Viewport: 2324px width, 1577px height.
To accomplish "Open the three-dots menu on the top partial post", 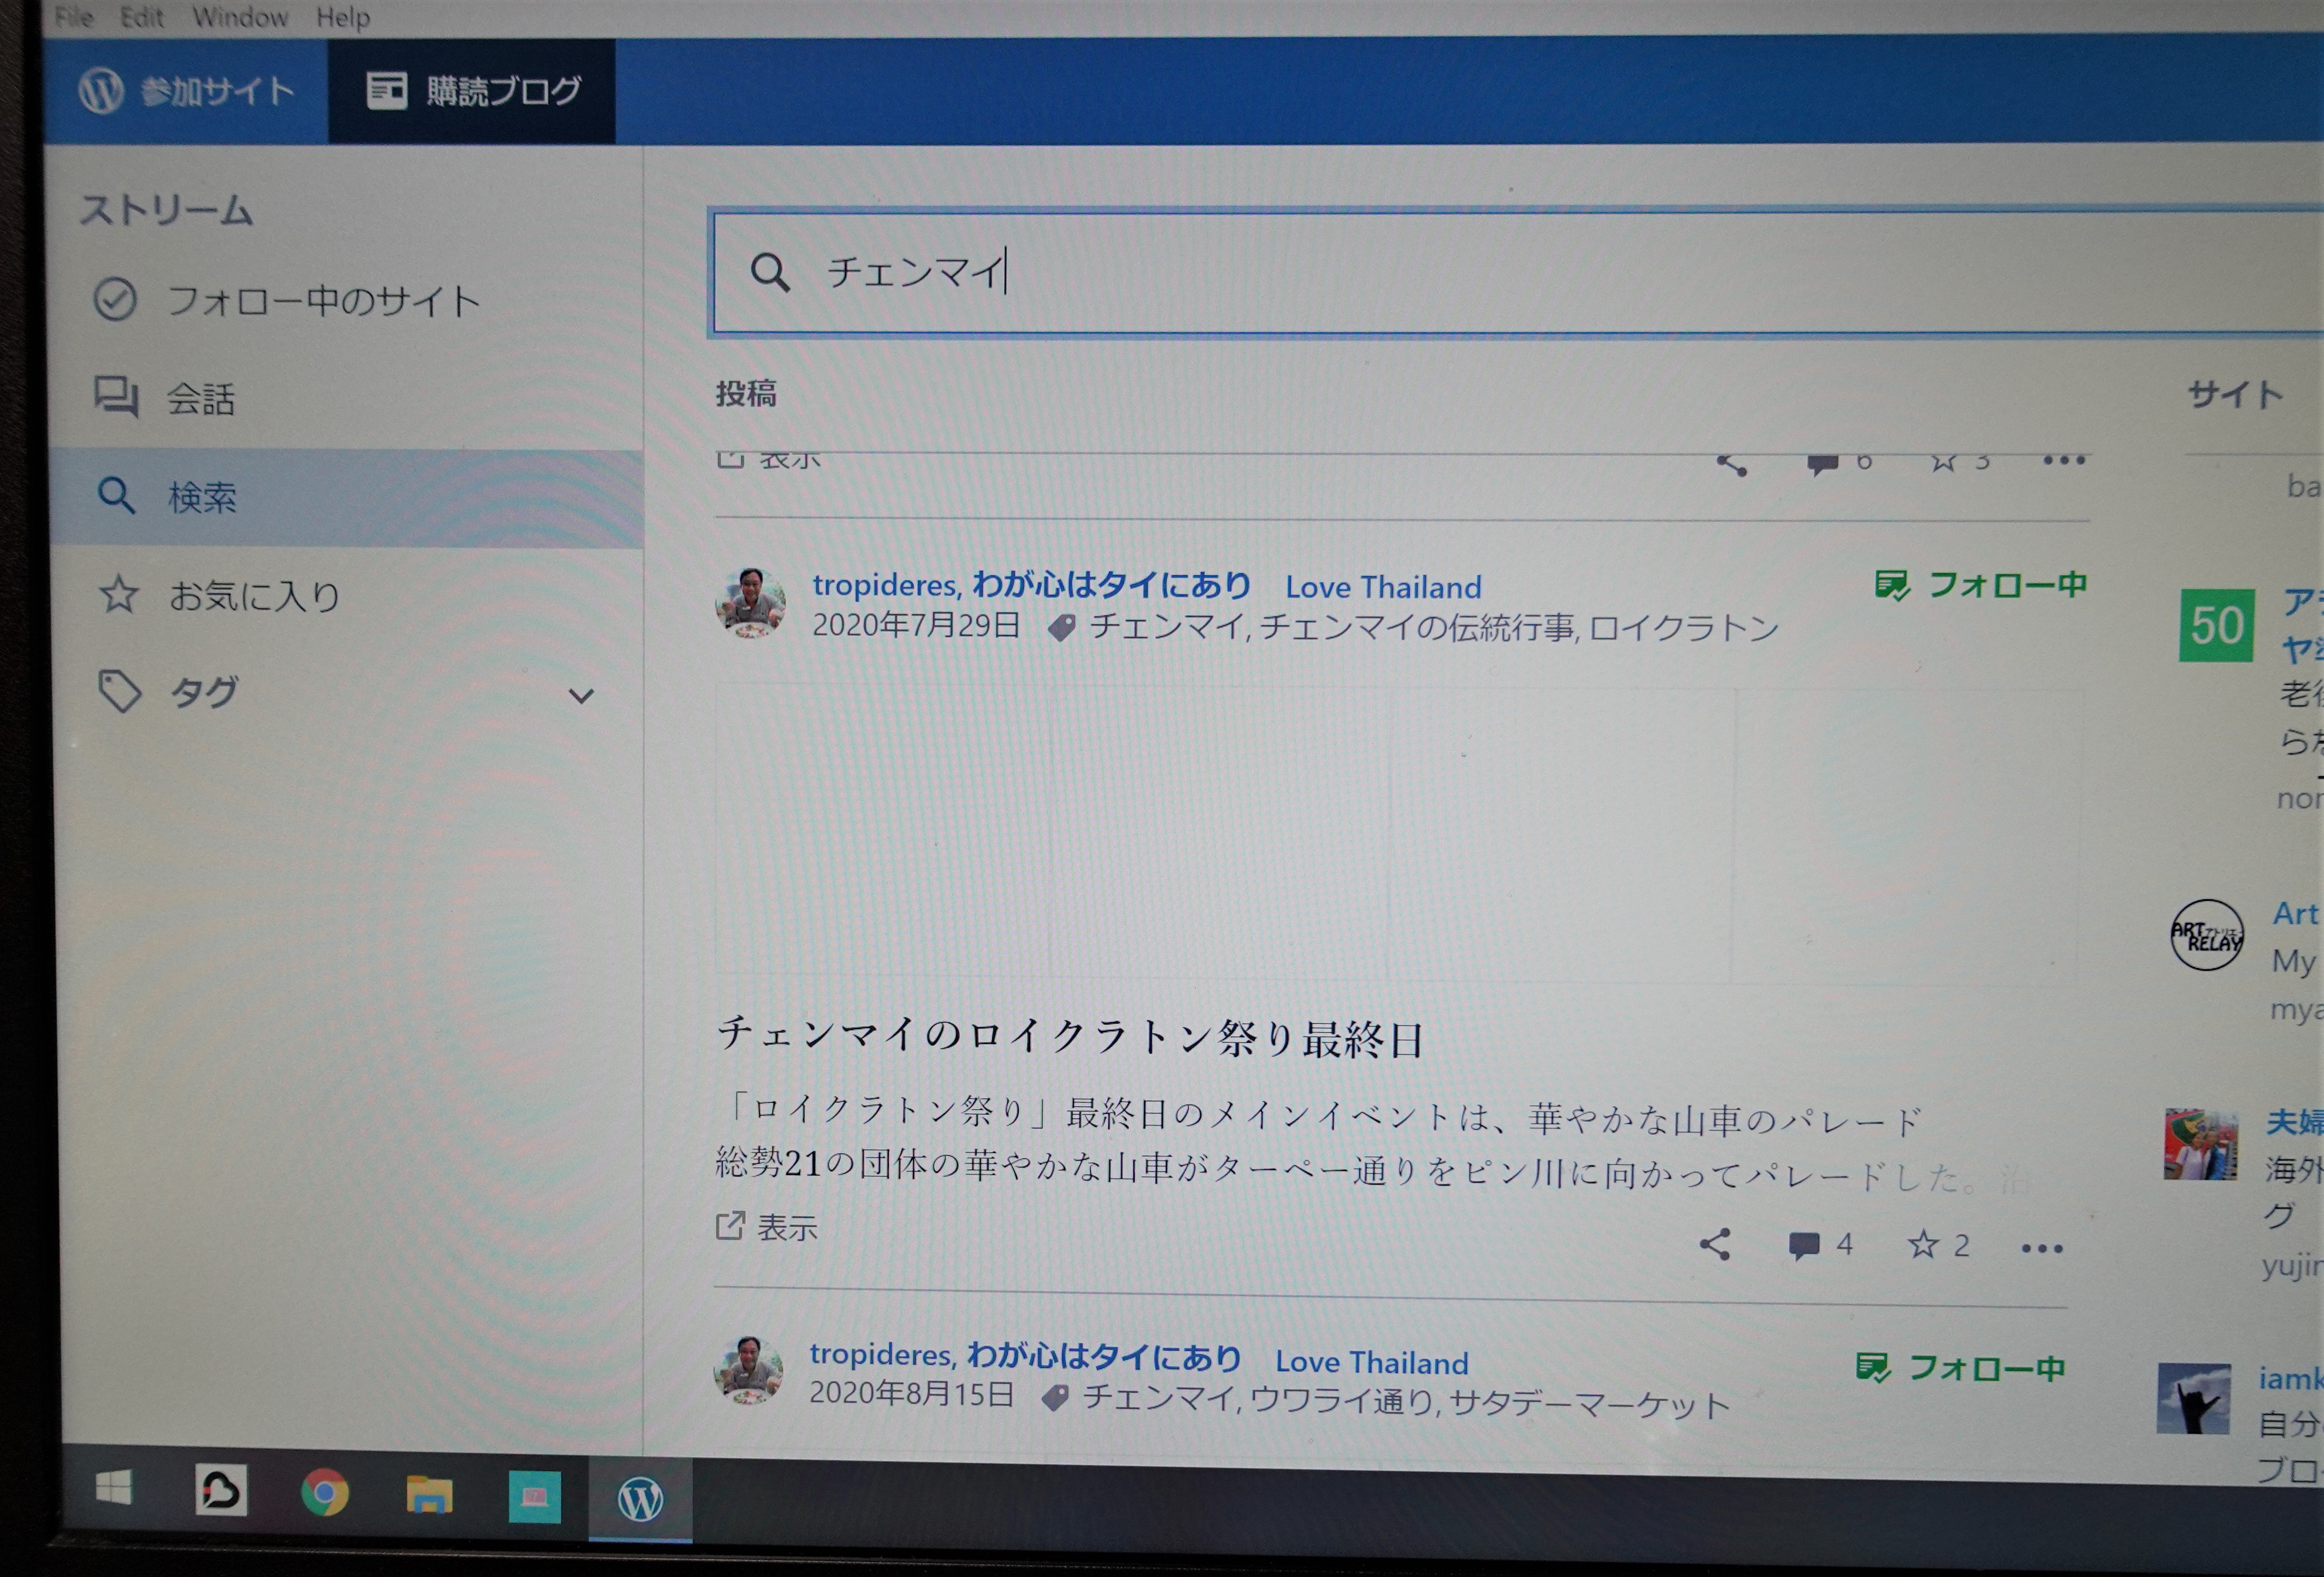I will click(2063, 461).
